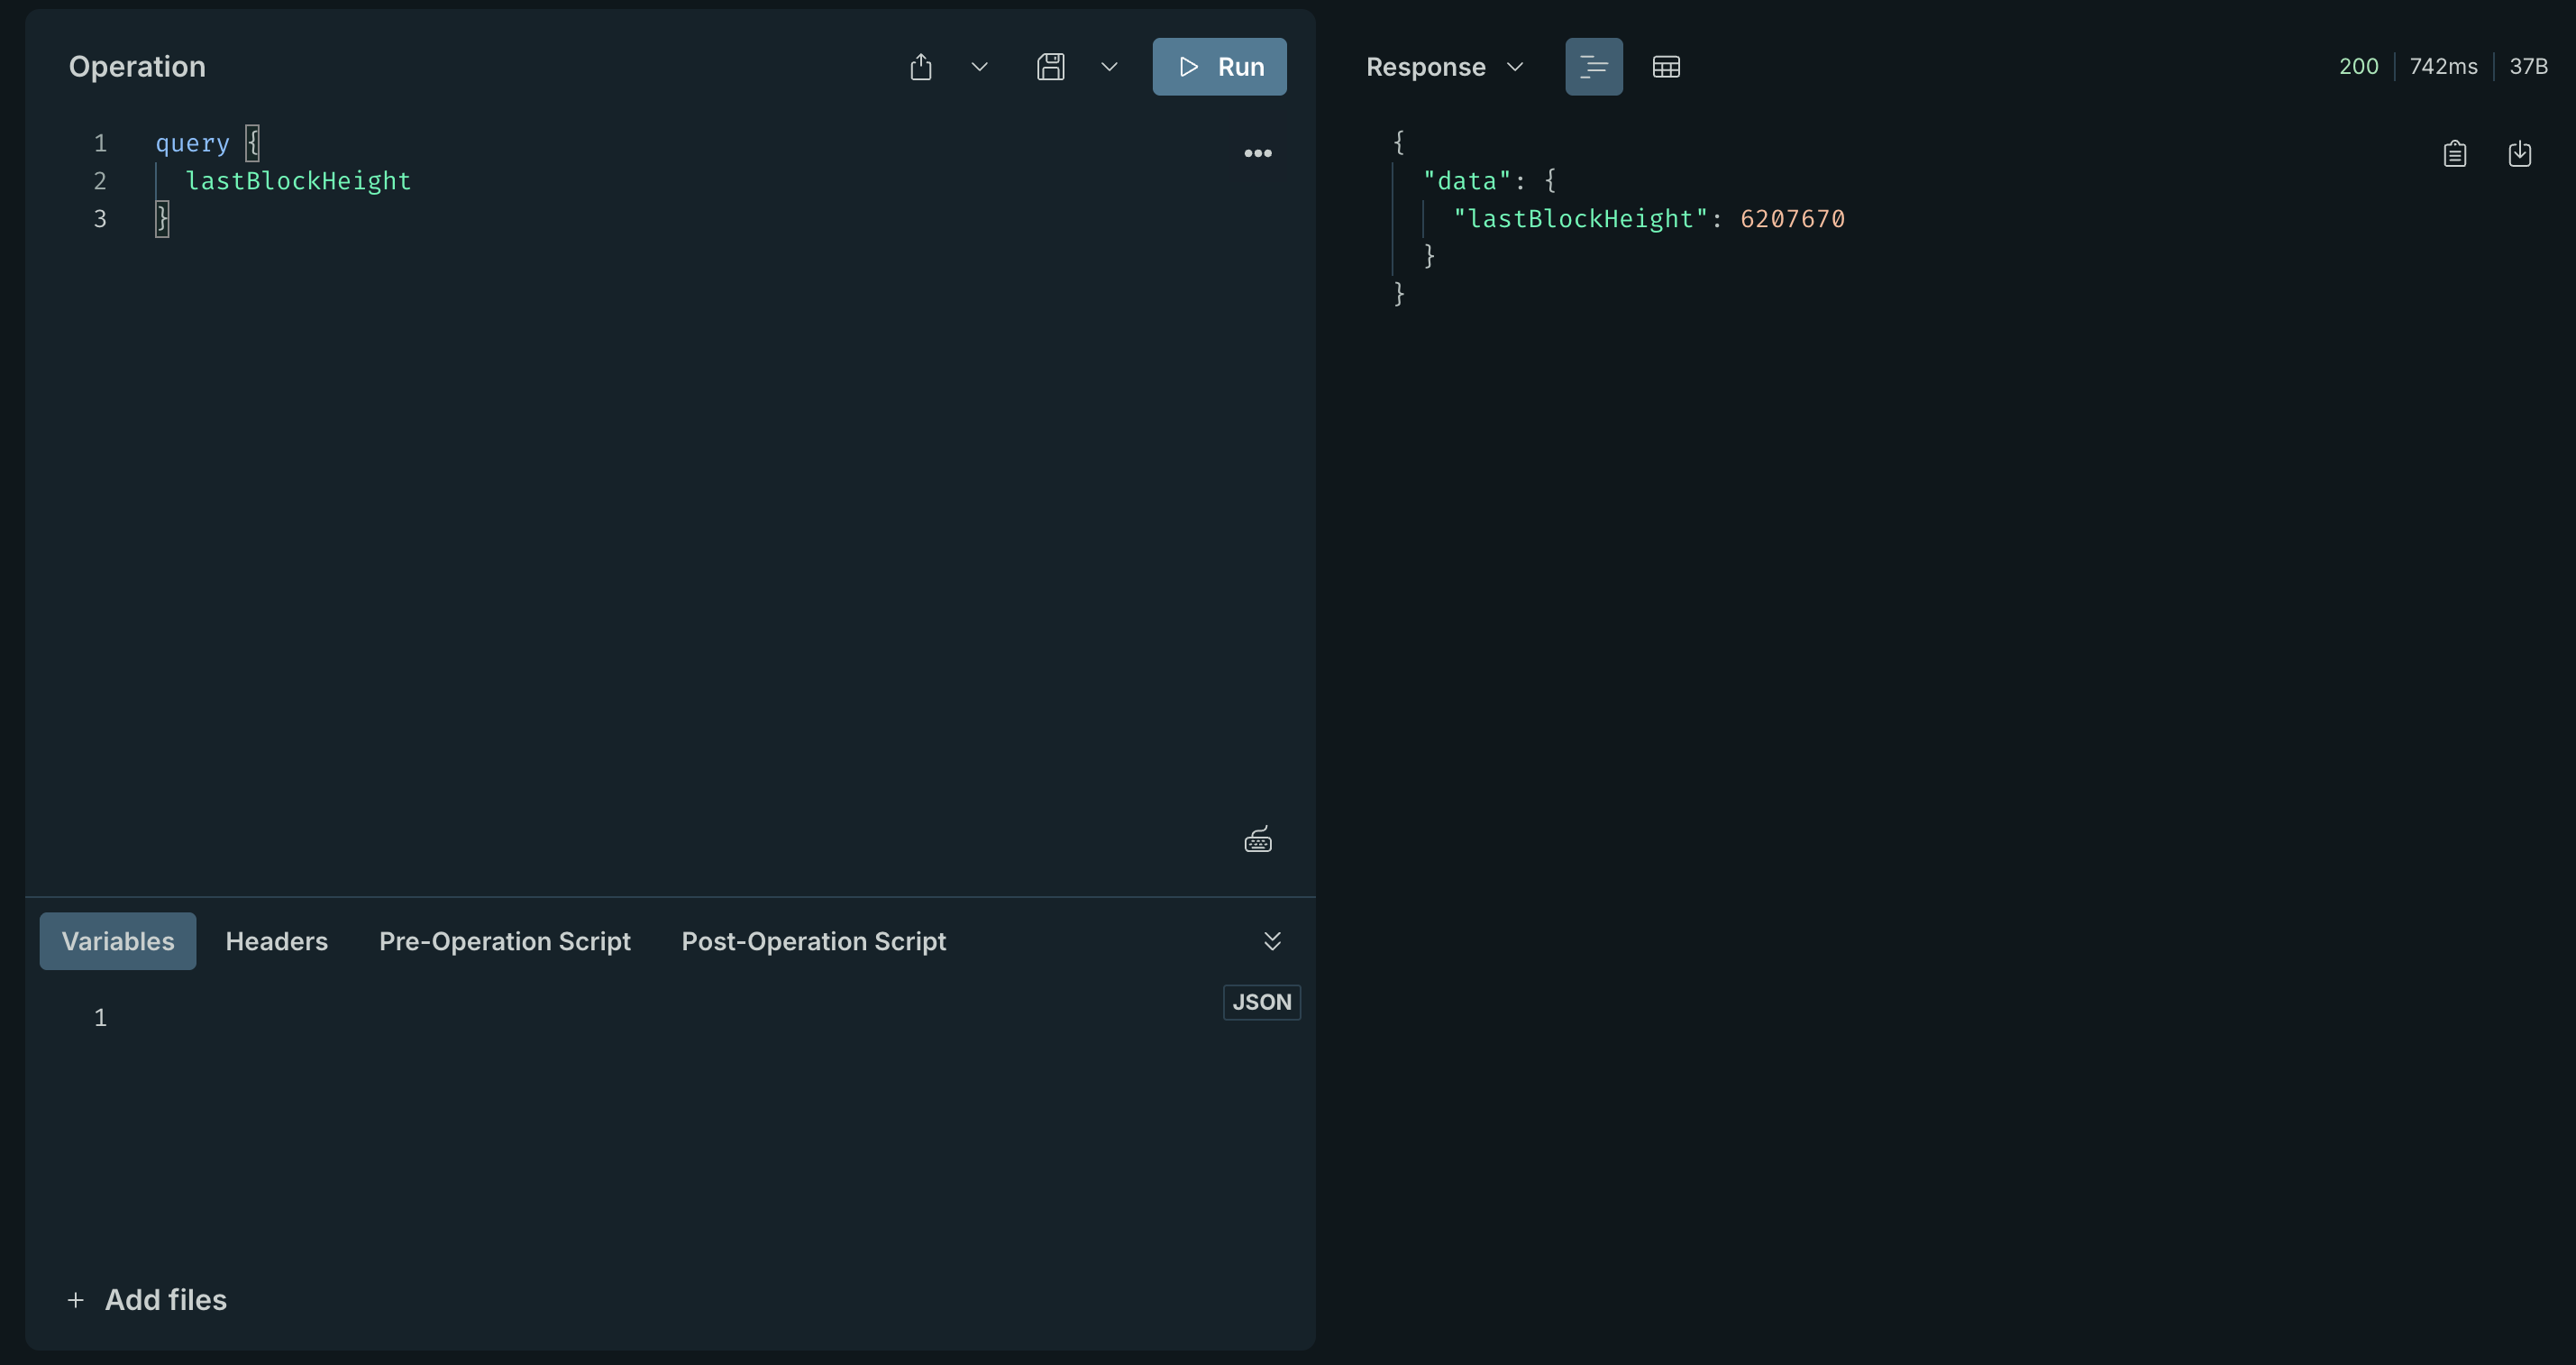Click the play icon in Run button
The width and height of the screenshot is (2576, 1365).
pos(1188,67)
